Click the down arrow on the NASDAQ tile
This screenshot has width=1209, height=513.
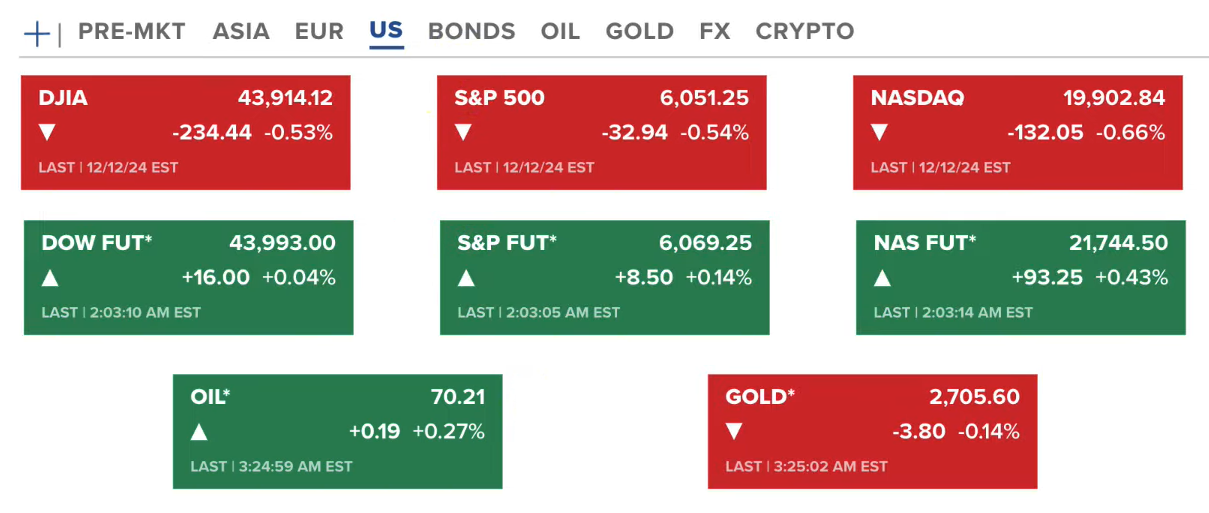point(879,132)
